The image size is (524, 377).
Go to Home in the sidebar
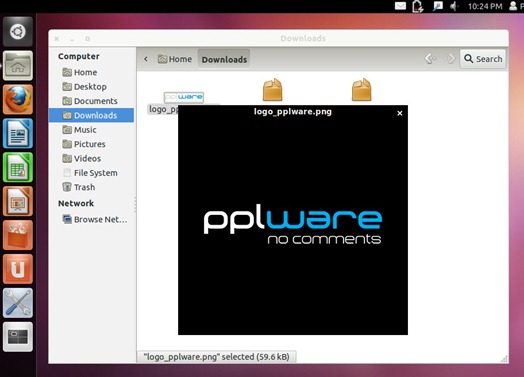(x=80, y=72)
